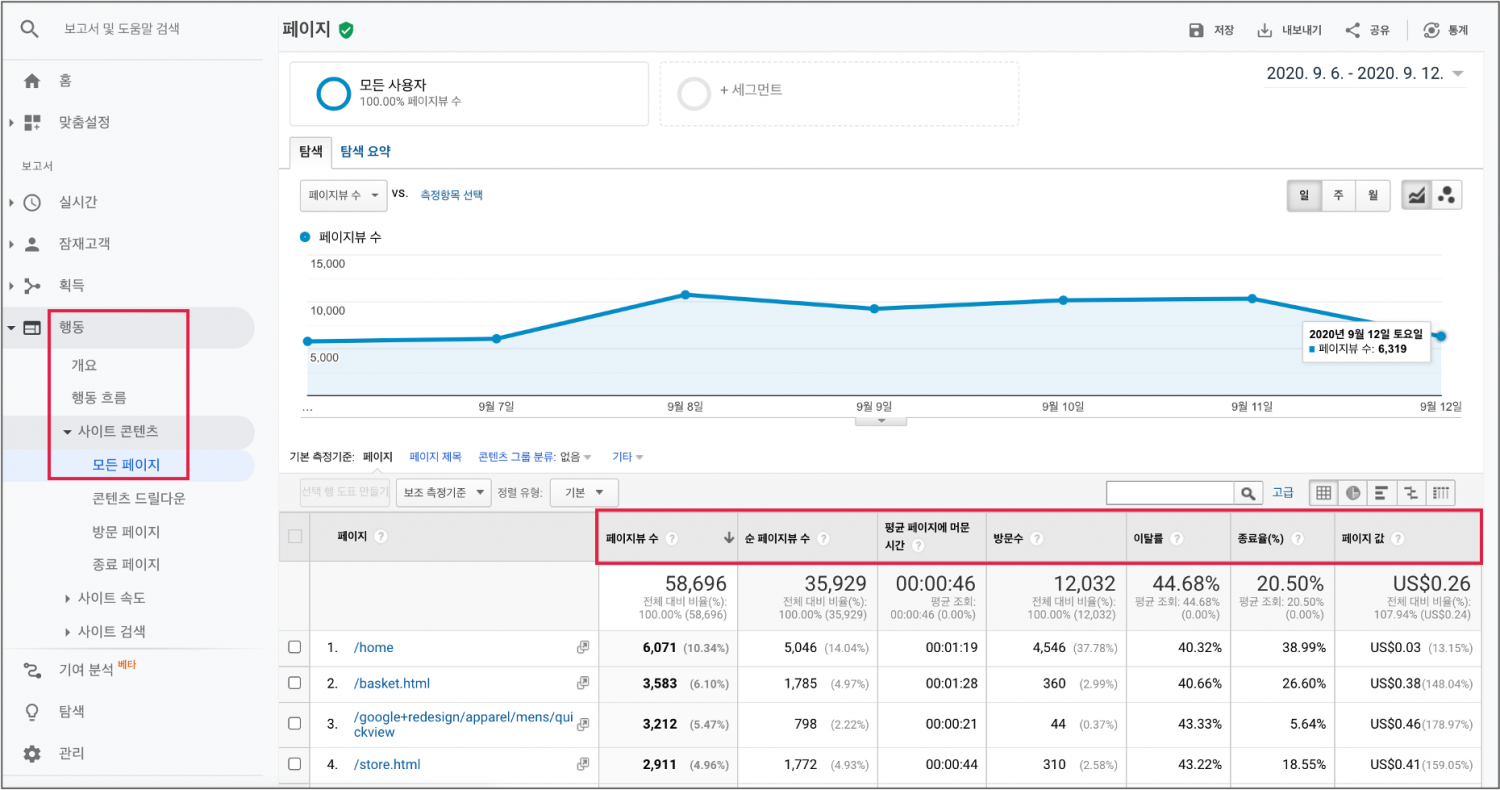1500x790 pixels.
Task: Expand the 보조 측정기준 dropdown
Action: (444, 492)
